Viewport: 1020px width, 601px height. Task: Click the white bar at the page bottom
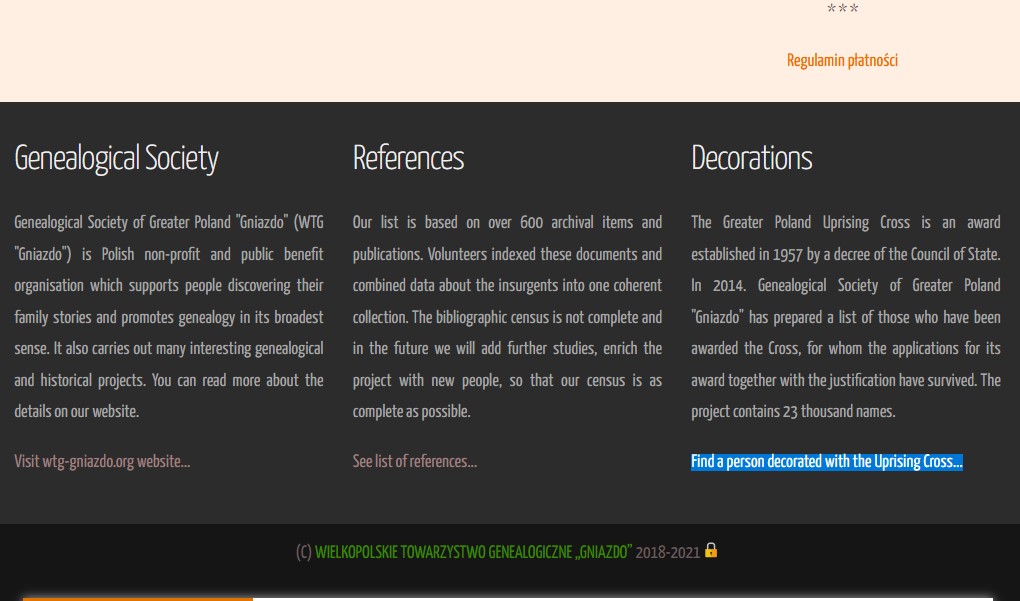click(x=620, y=598)
